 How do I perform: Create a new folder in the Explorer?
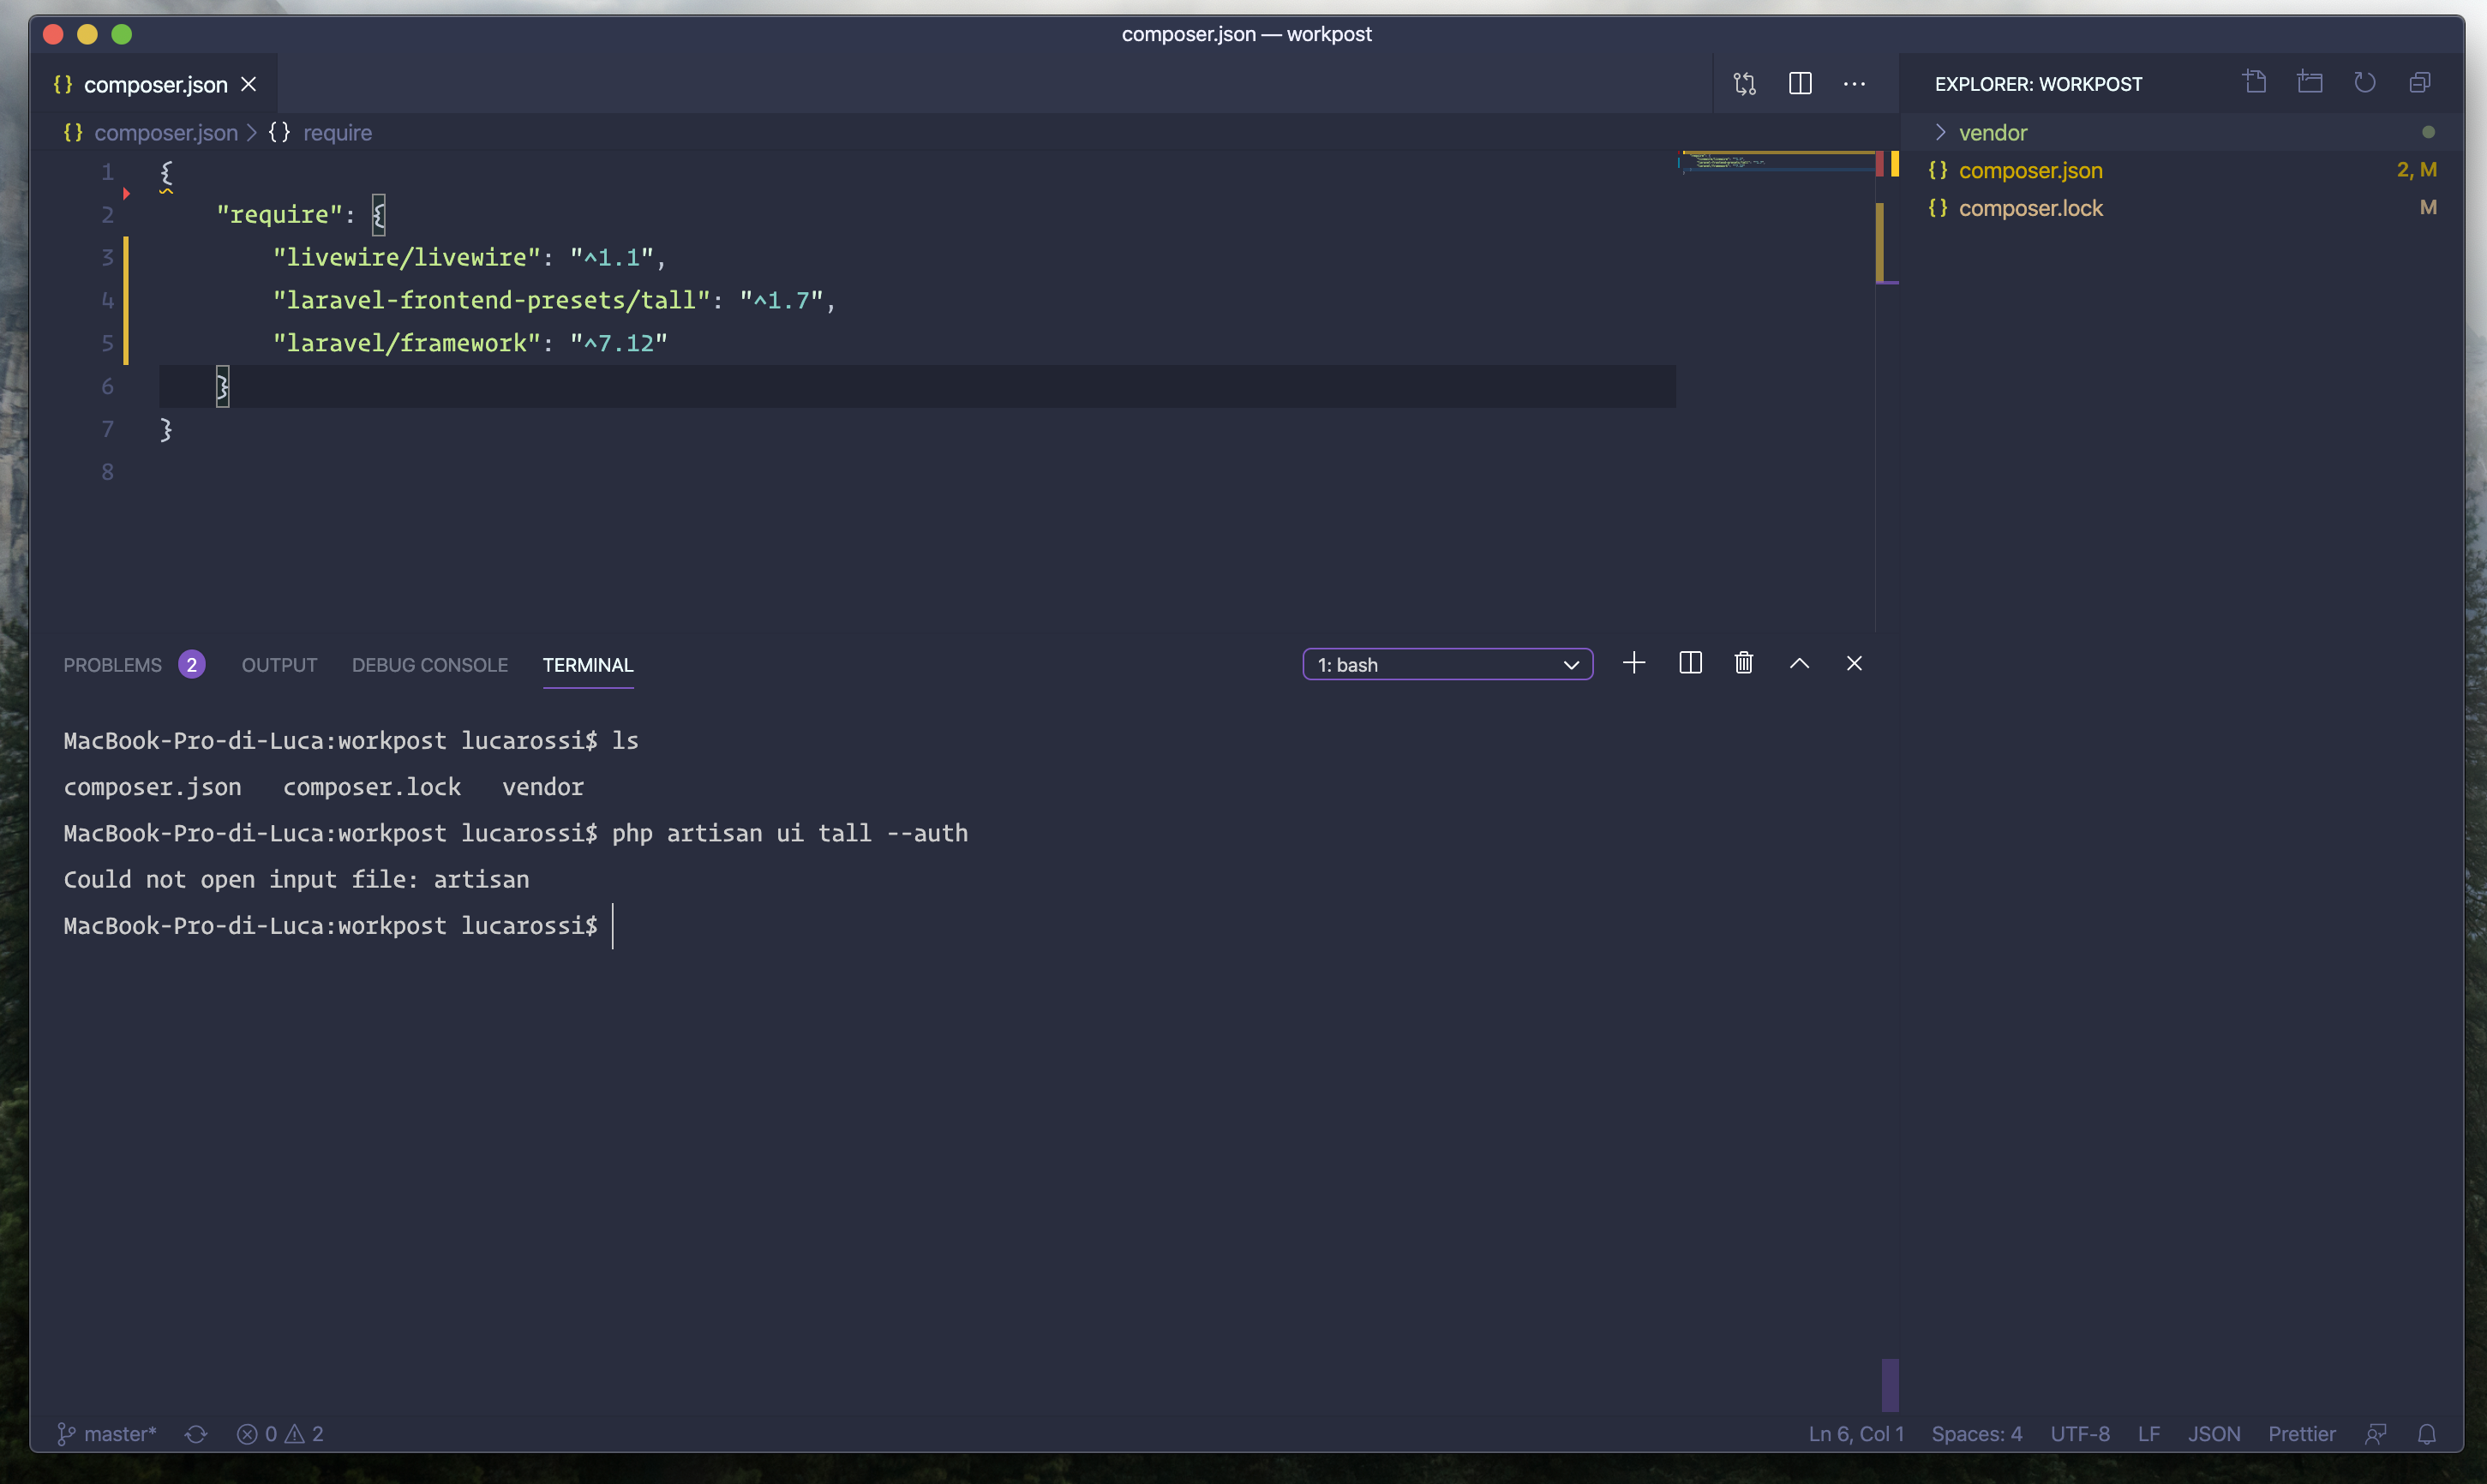(x=2310, y=82)
